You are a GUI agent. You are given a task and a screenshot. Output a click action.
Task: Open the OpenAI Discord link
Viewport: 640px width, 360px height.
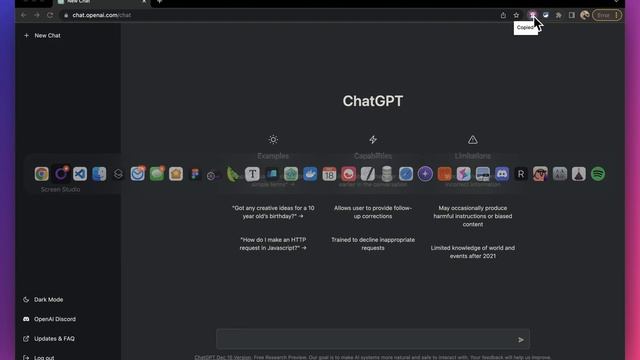click(49, 319)
